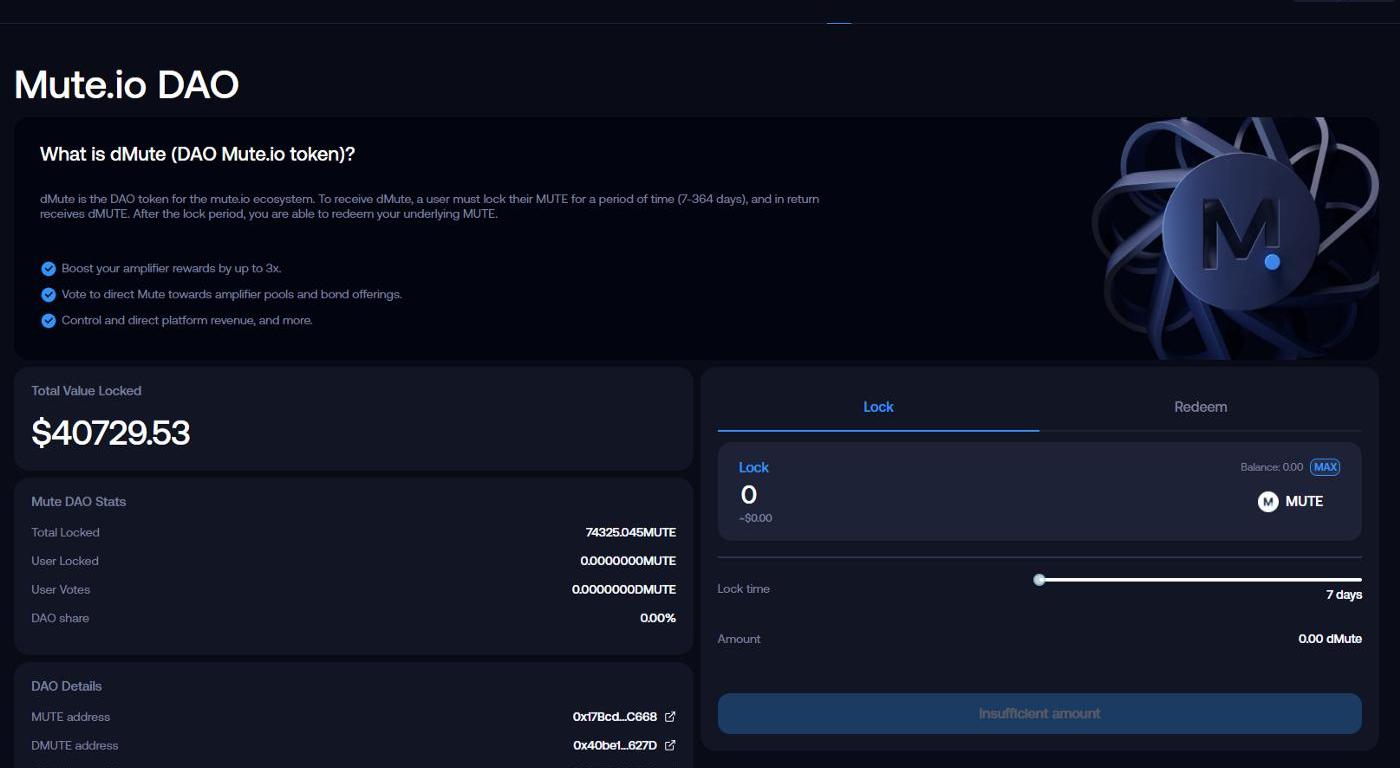Open the 0x17Bcd...C668 MUTE address link

tap(615, 717)
